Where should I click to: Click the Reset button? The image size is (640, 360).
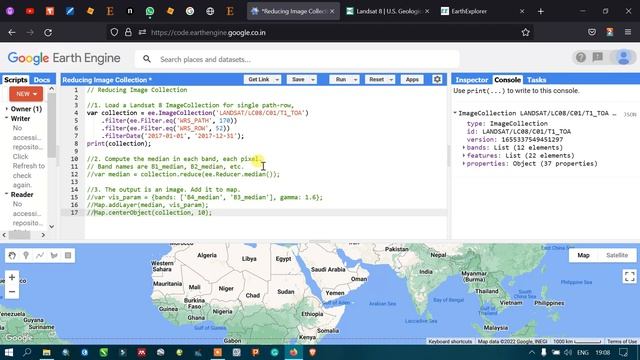coord(376,80)
